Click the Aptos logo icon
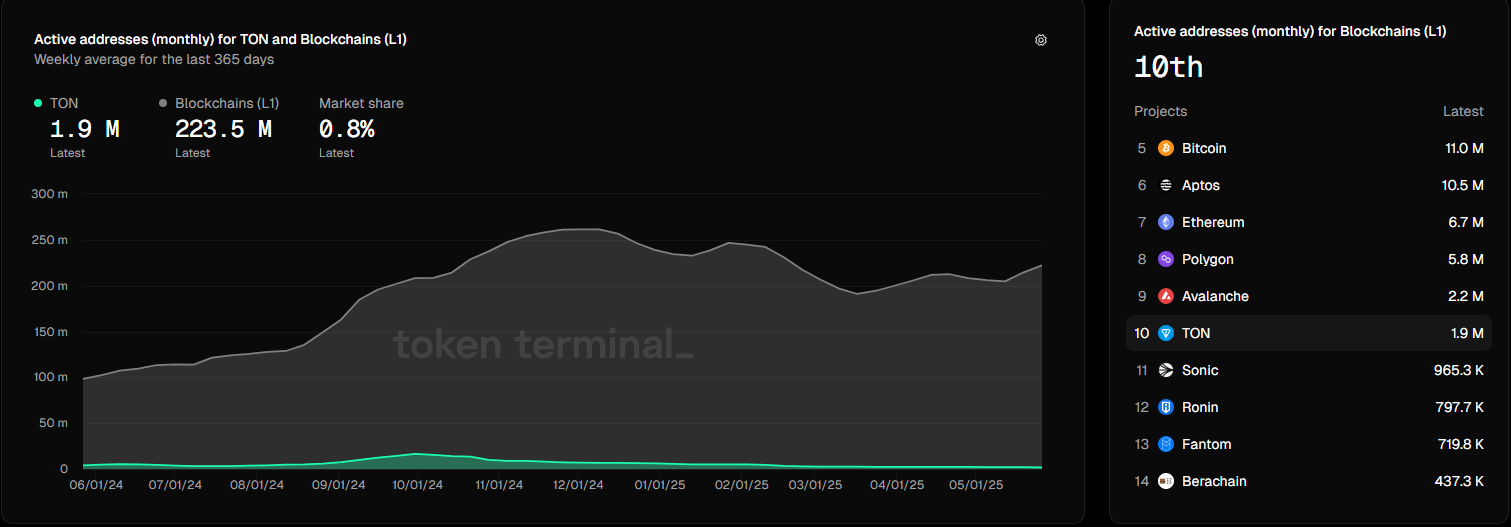 (x=1165, y=185)
